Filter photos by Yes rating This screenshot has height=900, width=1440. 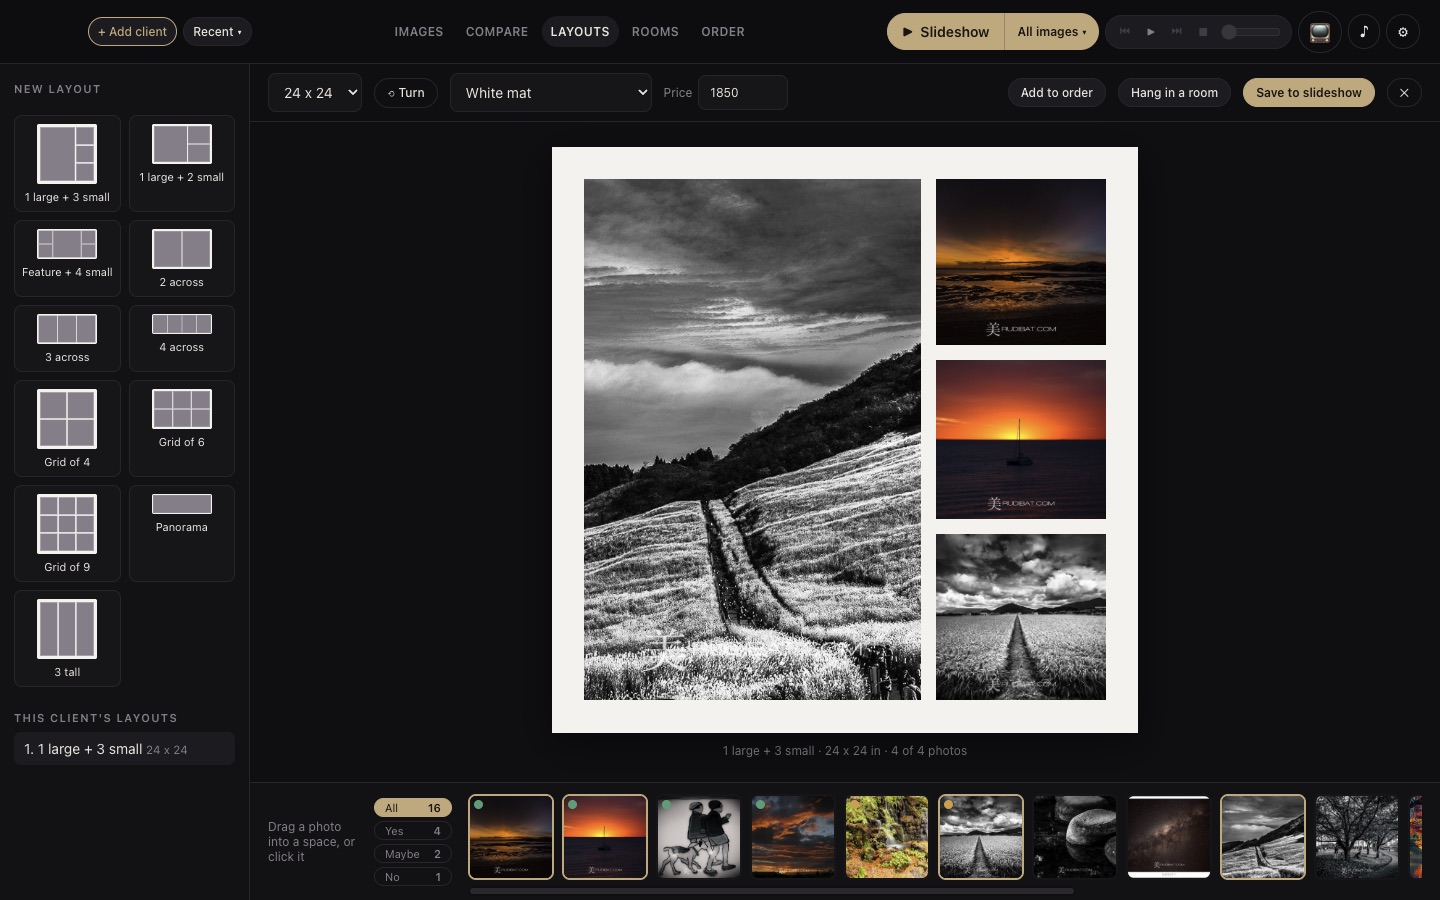pyautogui.click(x=413, y=831)
